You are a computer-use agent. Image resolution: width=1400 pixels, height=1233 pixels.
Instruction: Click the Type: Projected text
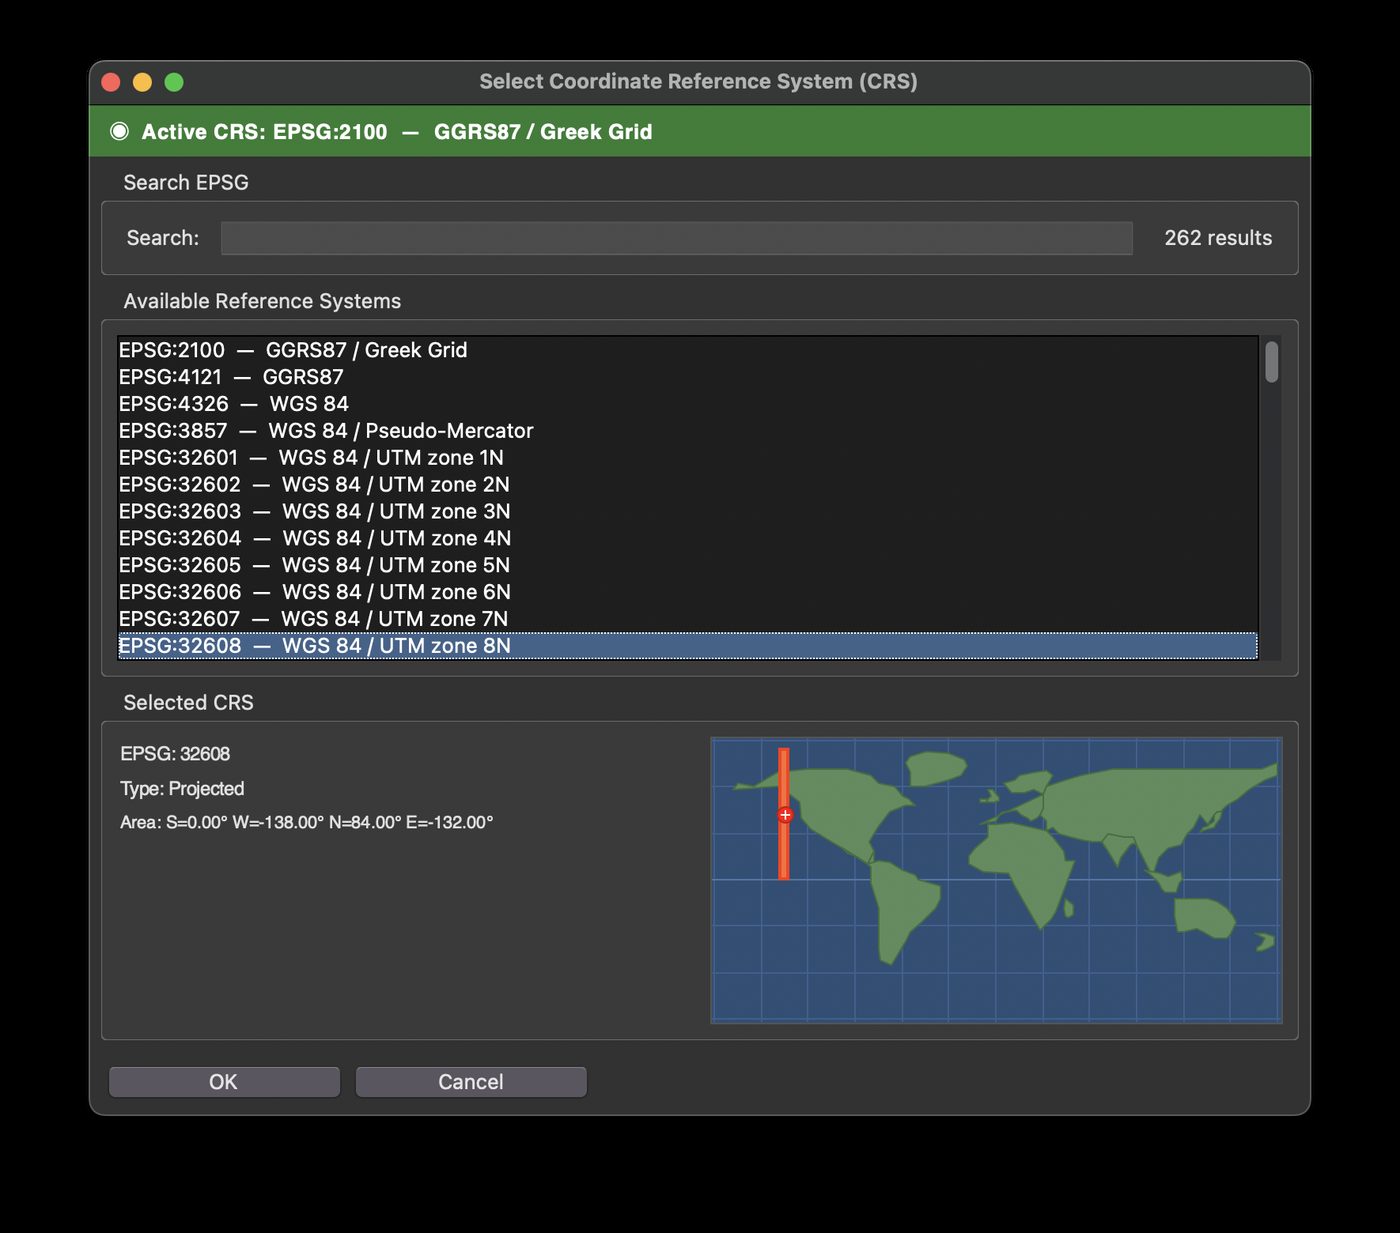pyautogui.click(x=182, y=789)
